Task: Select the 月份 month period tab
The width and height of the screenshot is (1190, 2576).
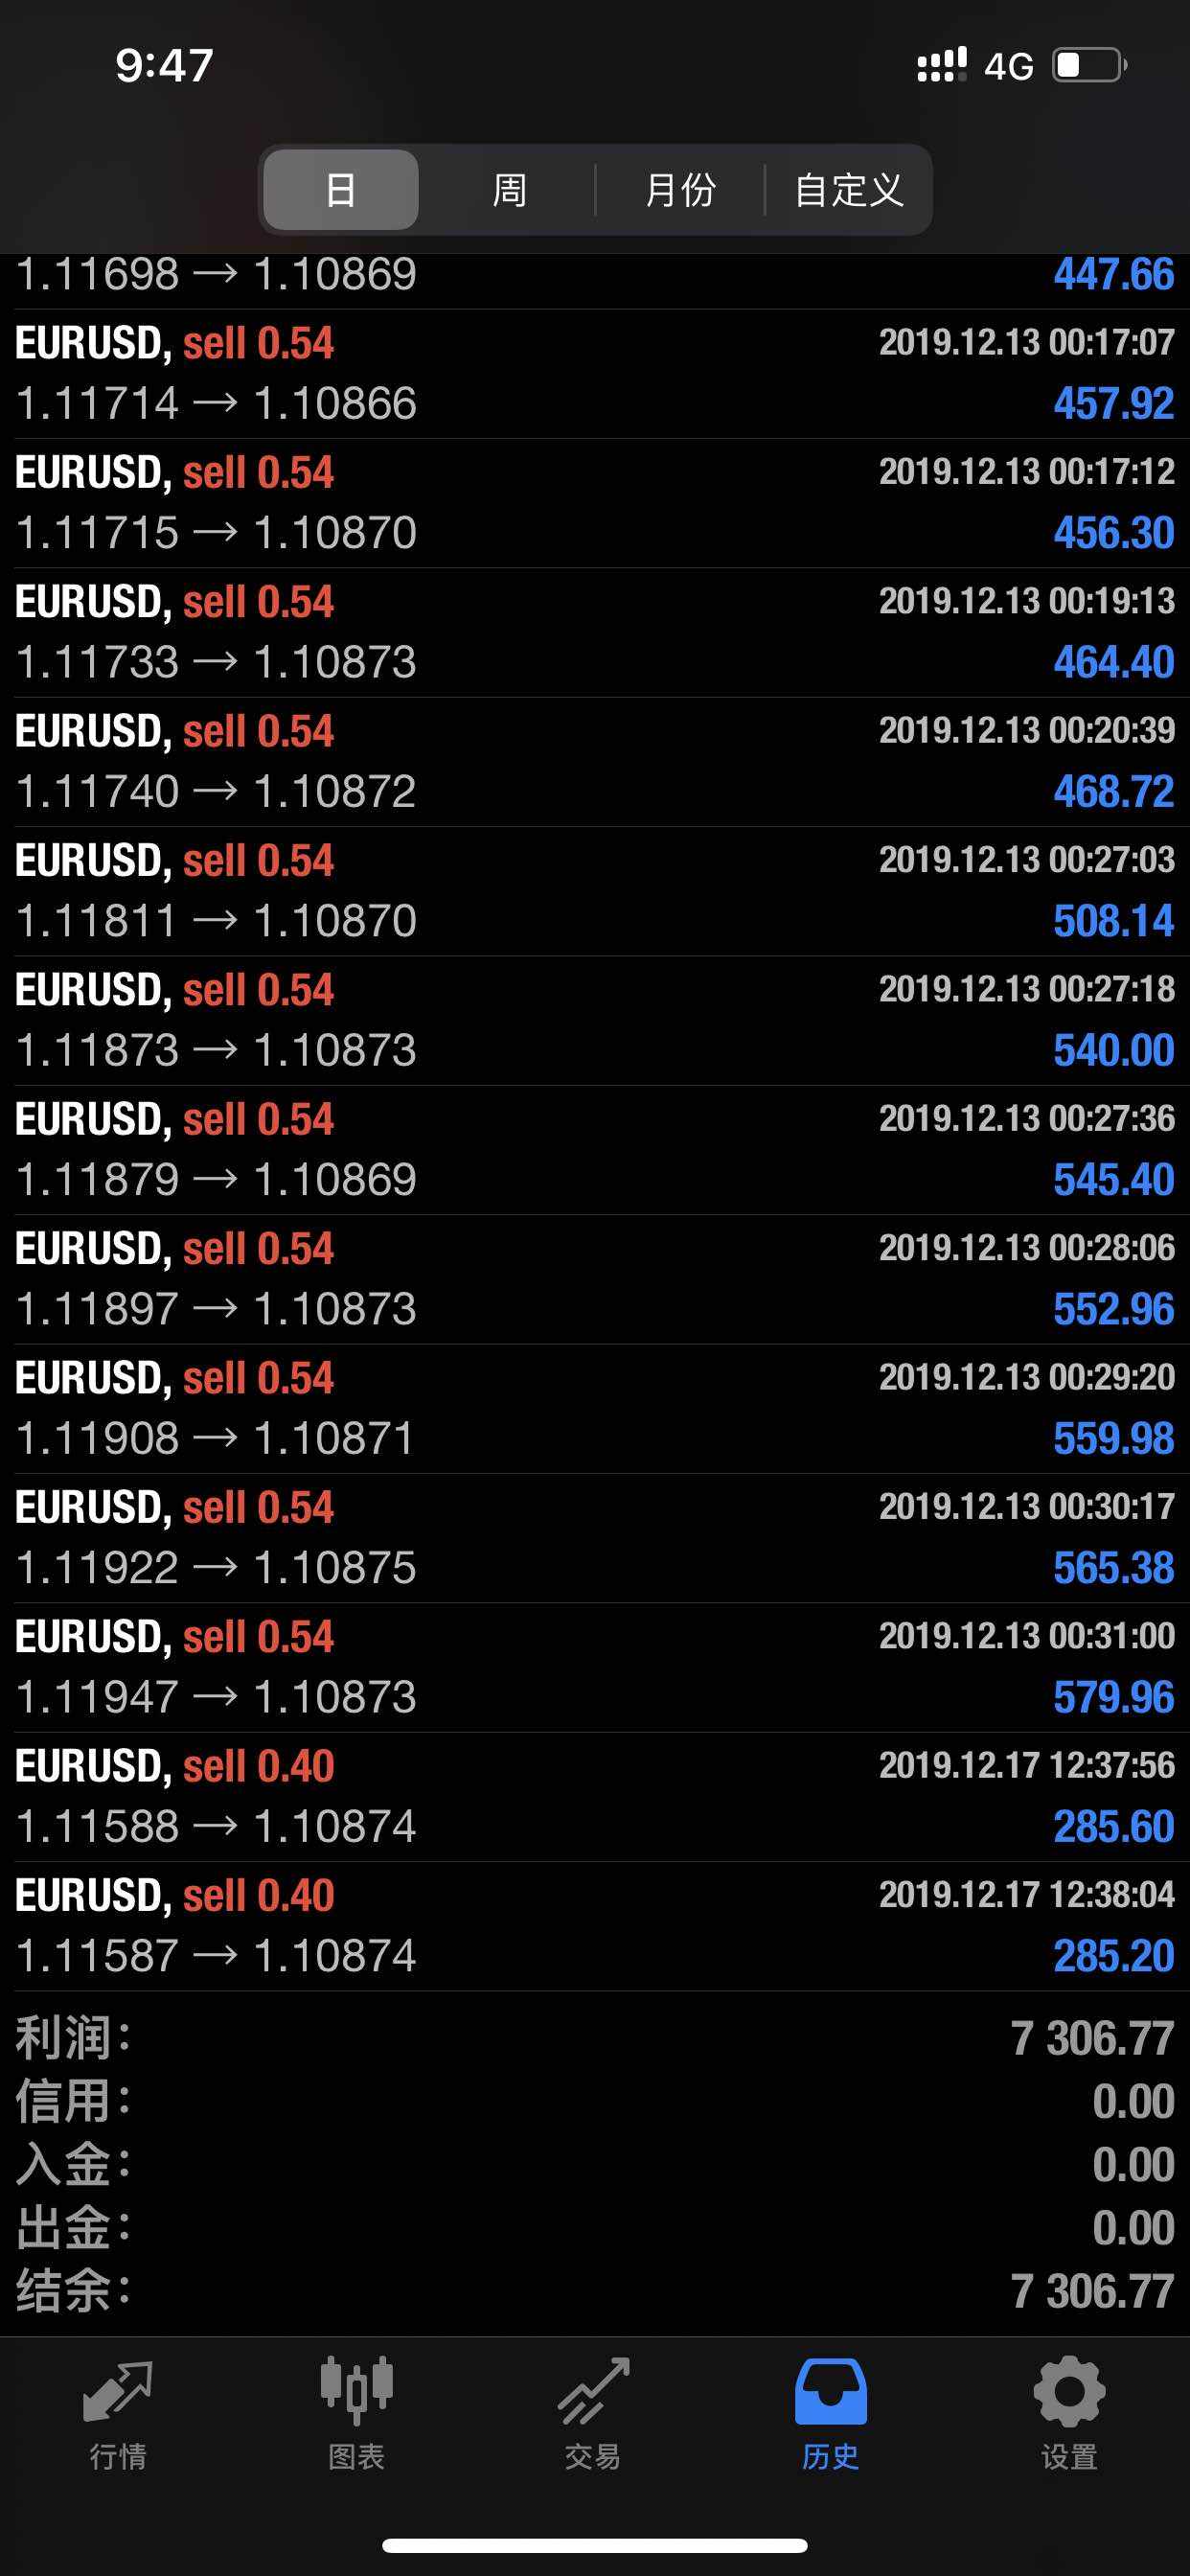Action: point(680,190)
